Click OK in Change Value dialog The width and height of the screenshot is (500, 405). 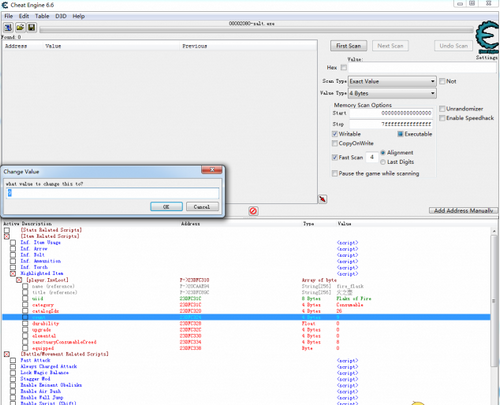(166, 207)
